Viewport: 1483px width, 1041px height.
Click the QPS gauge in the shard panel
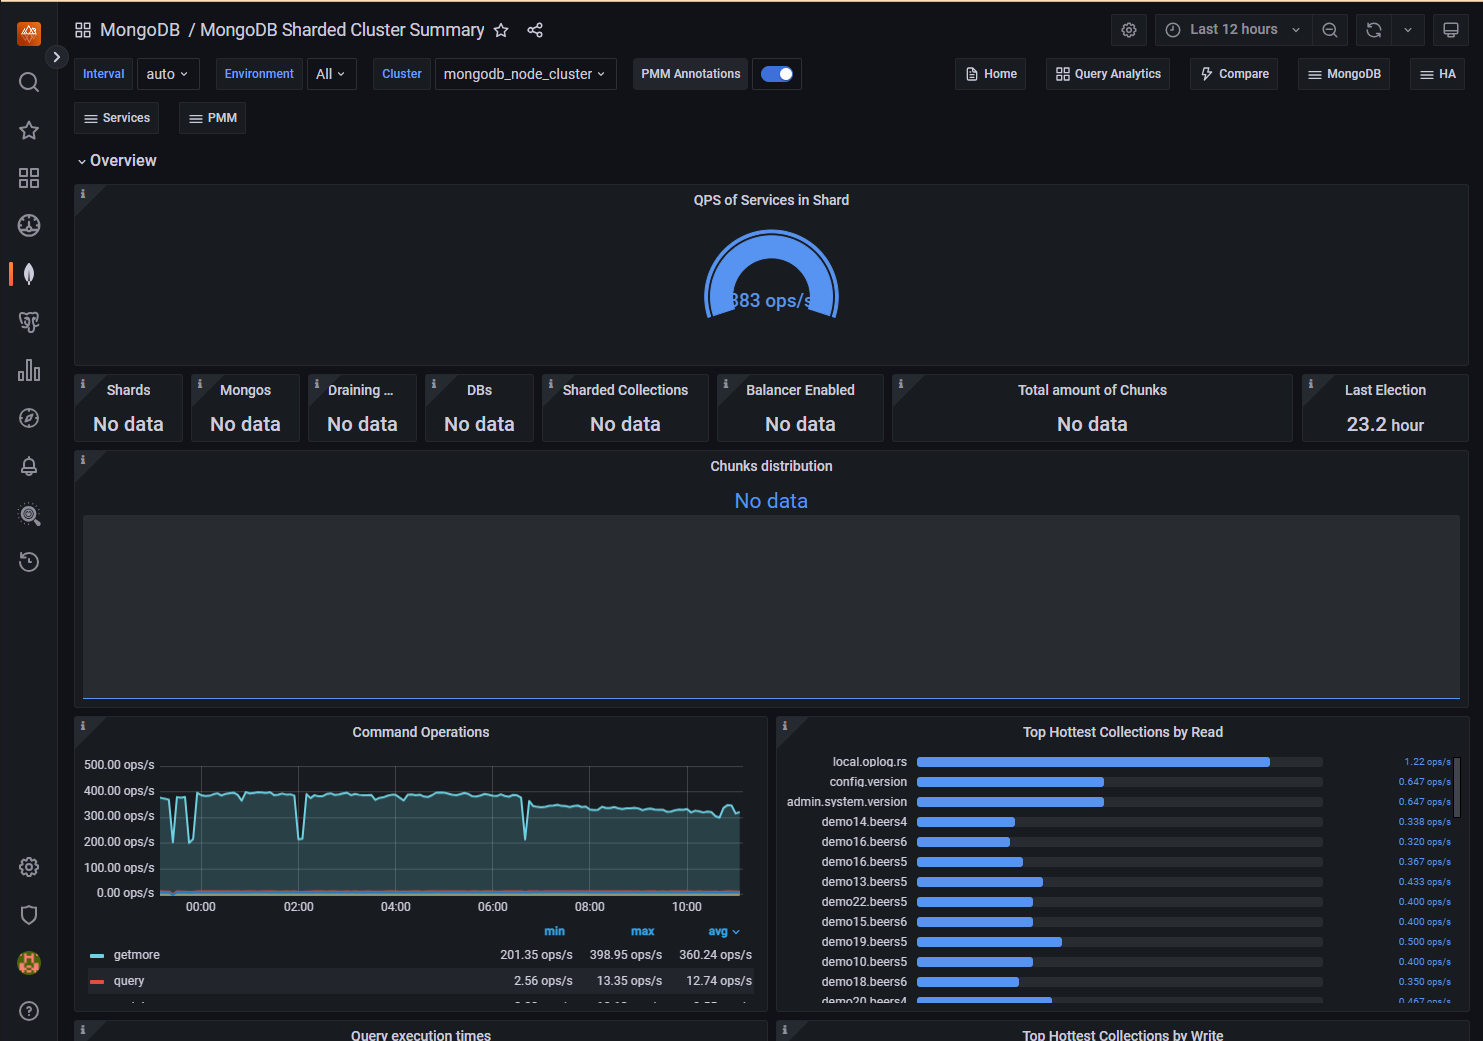click(771, 275)
